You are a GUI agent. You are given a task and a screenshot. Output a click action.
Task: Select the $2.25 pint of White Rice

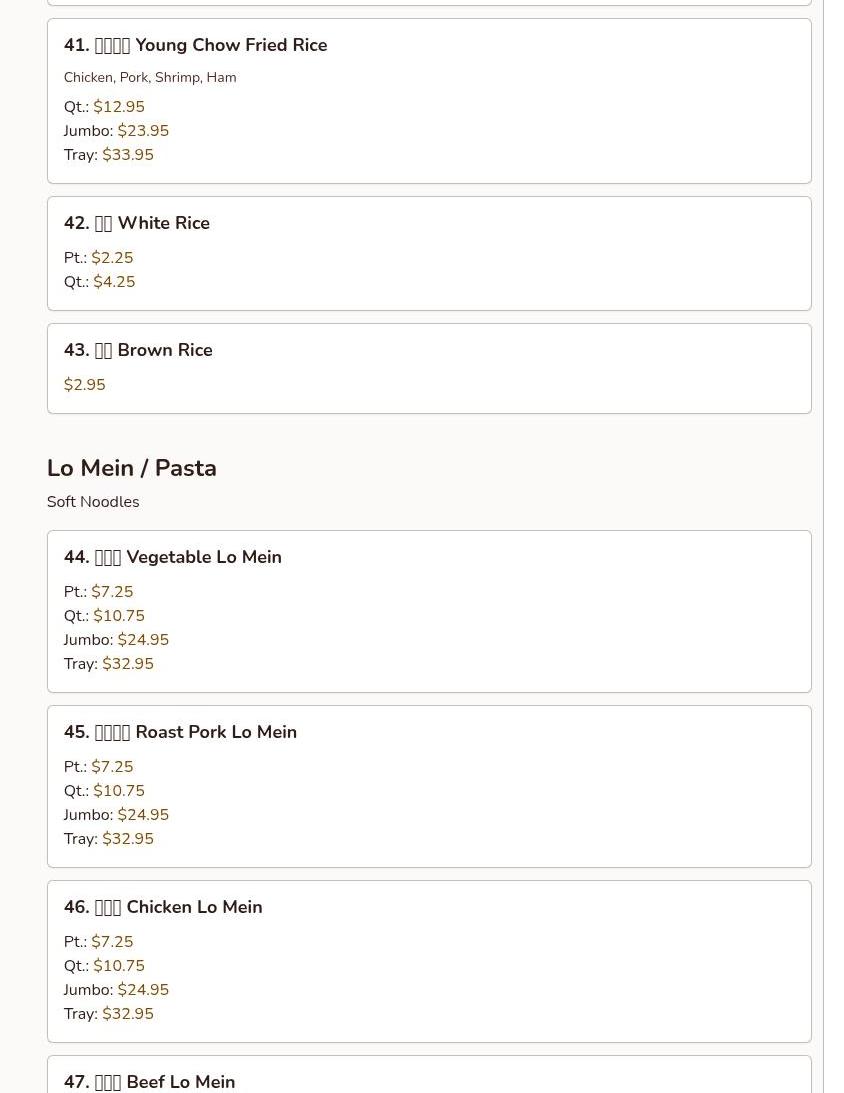(112, 258)
